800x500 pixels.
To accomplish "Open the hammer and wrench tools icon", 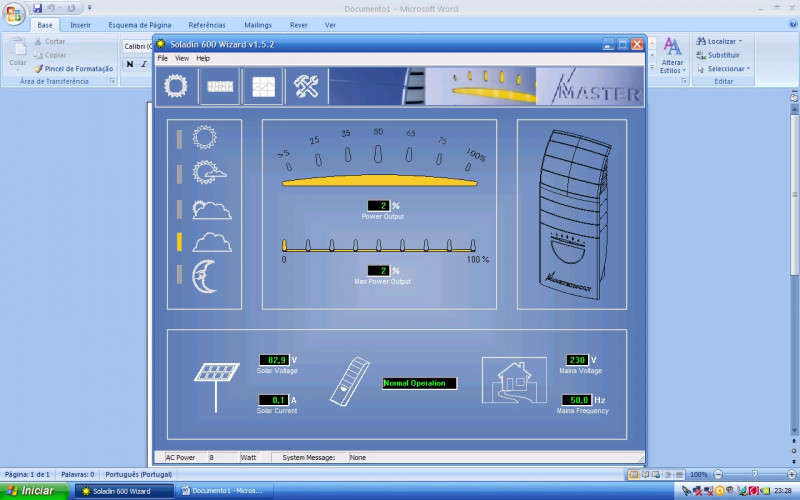I will 306,86.
